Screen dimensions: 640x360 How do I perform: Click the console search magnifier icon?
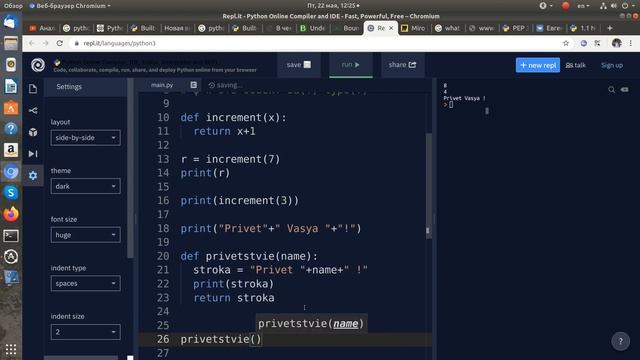coord(611,89)
